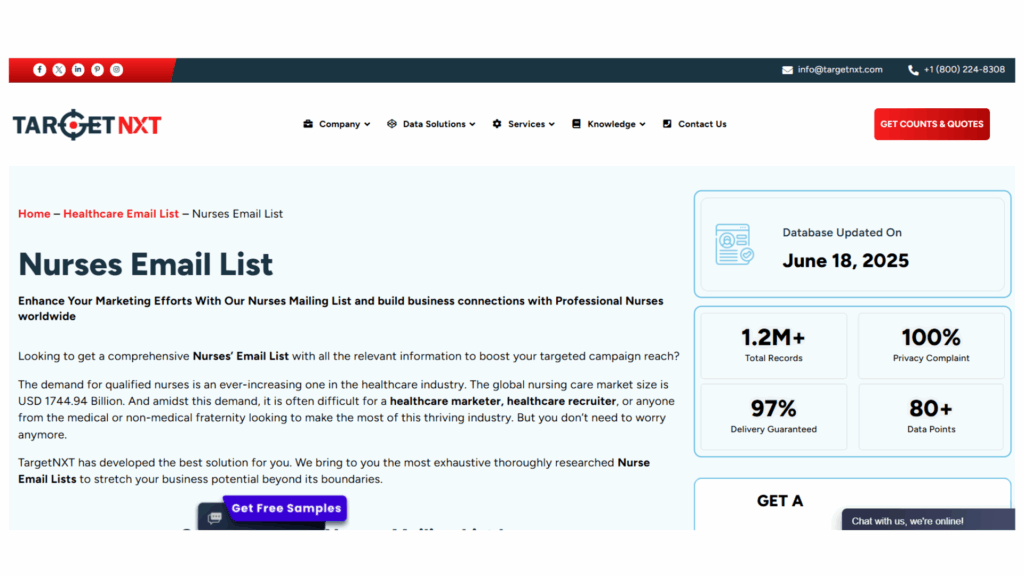The height and width of the screenshot is (576, 1024).
Task: Click the TargetNXT logo
Action: coord(87,125)
